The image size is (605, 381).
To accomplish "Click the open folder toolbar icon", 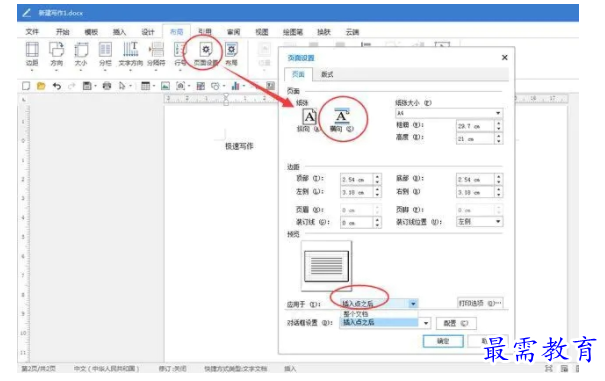I will click(41, 86).
